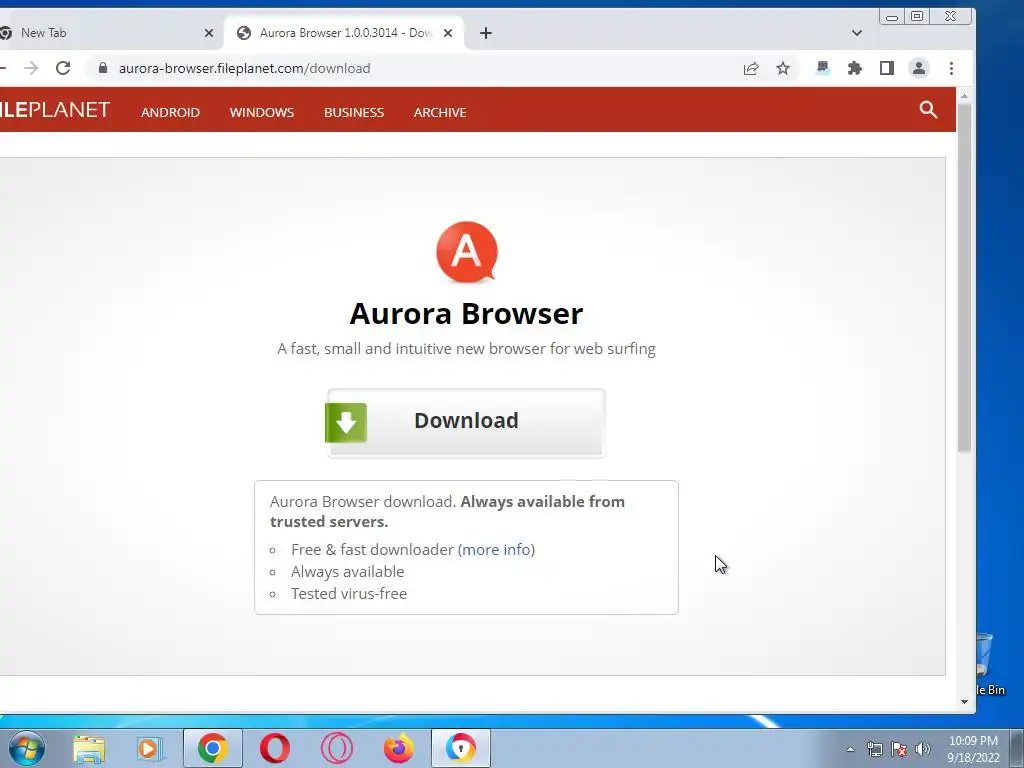This screenshot has width=1024, height=768.
Task: Open the Windows Start menu
Action: coord(27,748)
